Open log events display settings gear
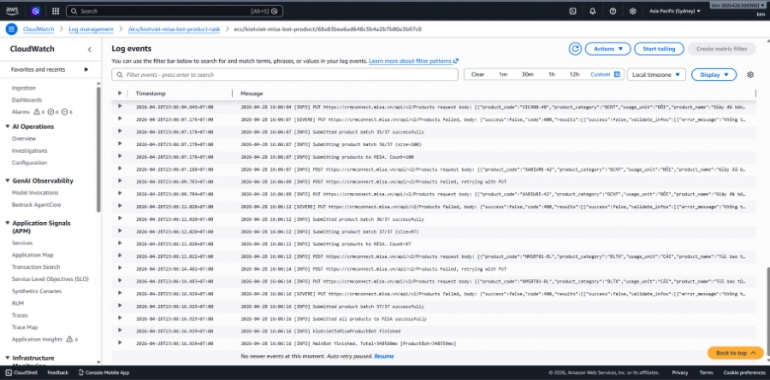The image size is (770, 380). [750, 75]
